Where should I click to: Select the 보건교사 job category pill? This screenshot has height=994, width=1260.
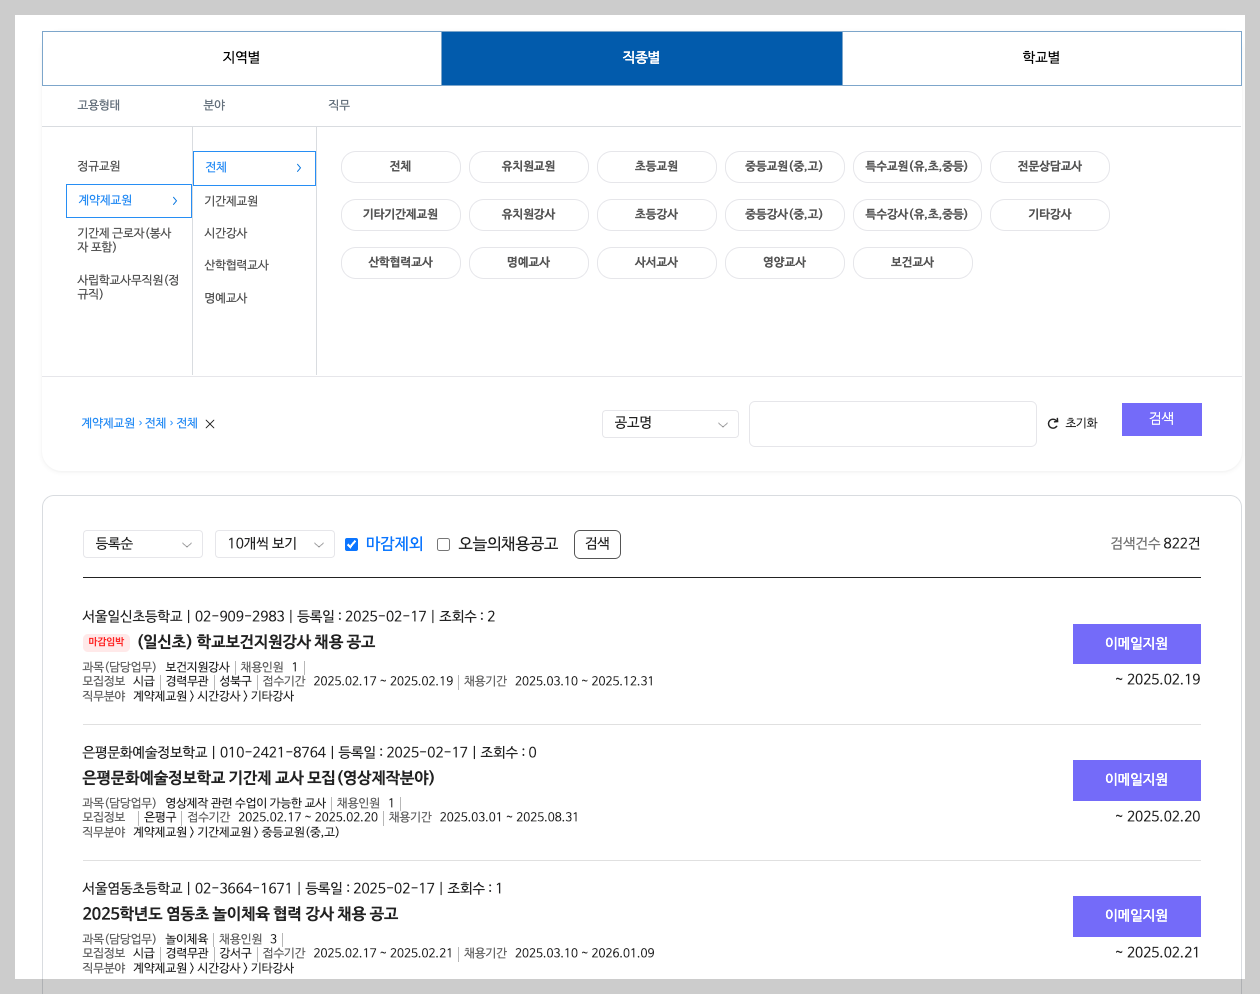click(912, 263)
